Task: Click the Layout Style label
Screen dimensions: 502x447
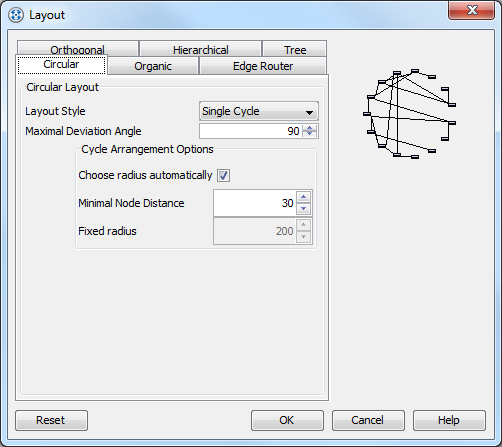Action: 55,111
